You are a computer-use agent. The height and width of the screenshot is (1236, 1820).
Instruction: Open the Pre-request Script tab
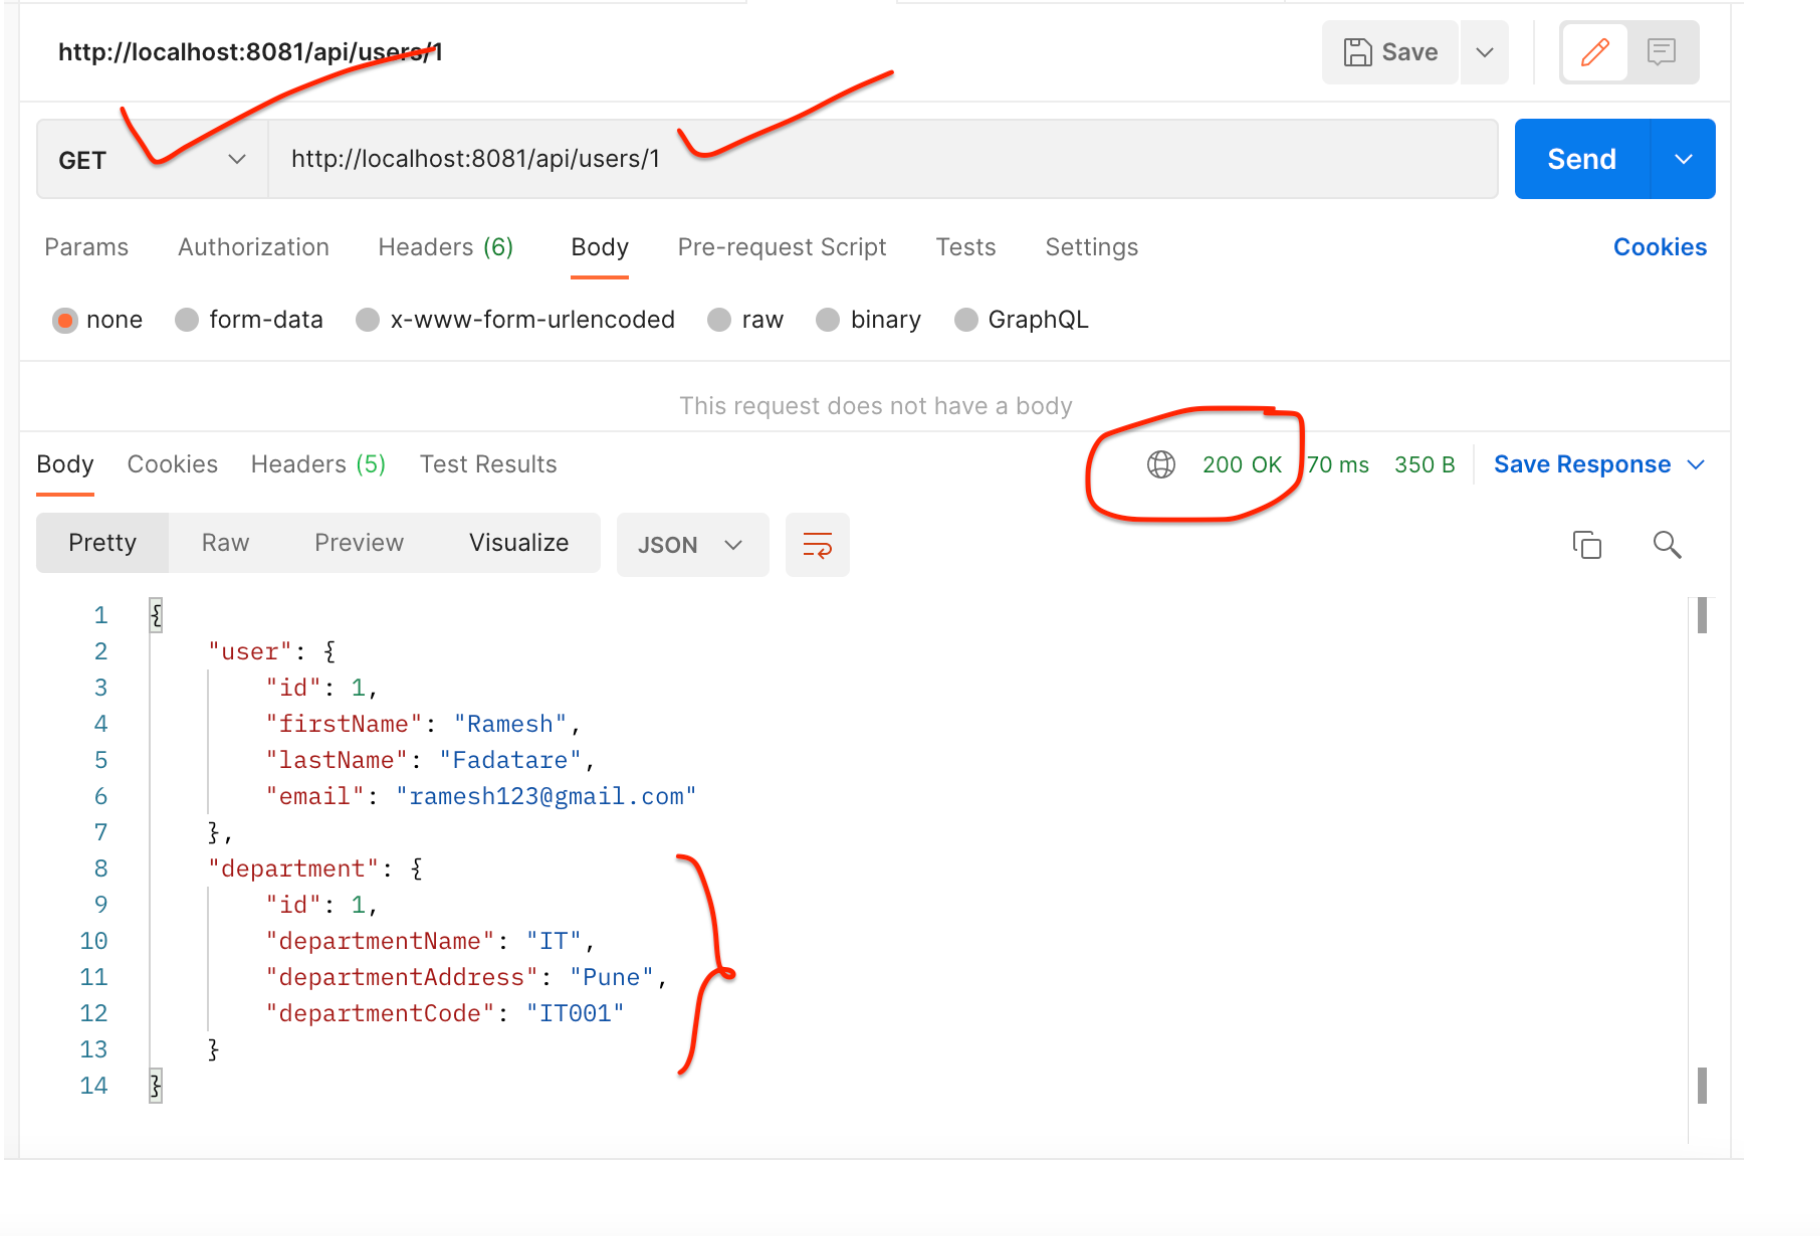781,247
